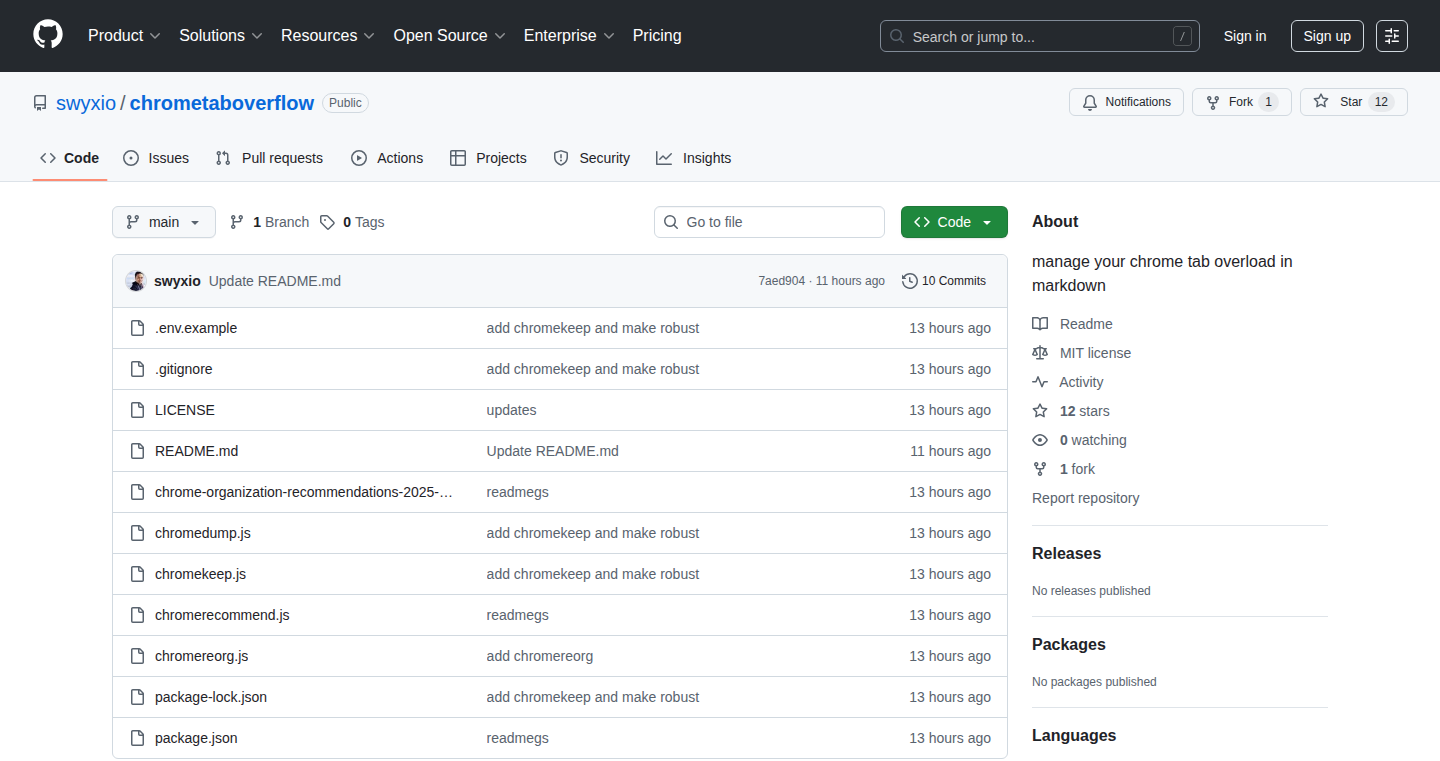This screenshot has width=1440, height=761.
Task: Open the package.json file
Action: (196, 738)
